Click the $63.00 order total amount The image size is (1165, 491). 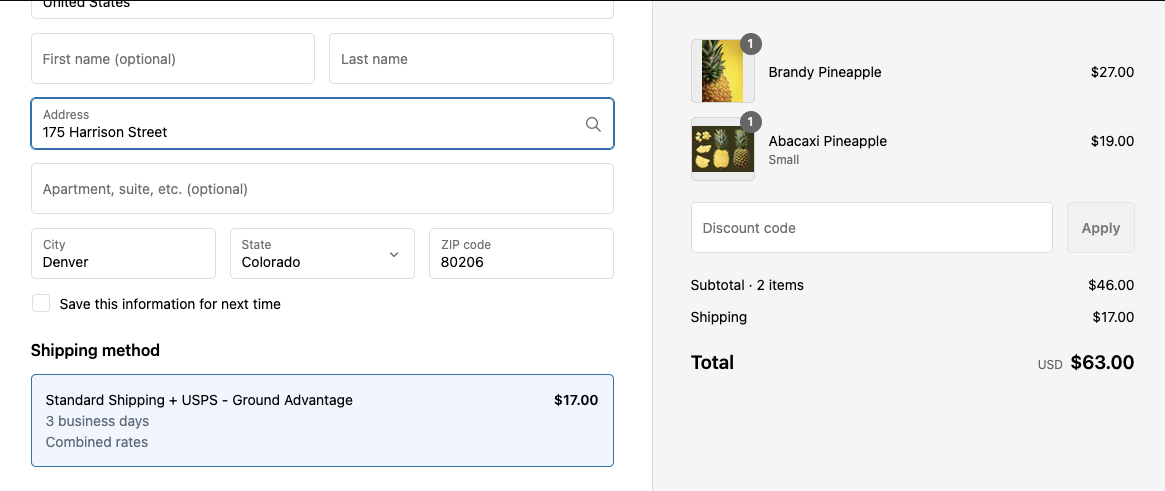pos(1102,363)
